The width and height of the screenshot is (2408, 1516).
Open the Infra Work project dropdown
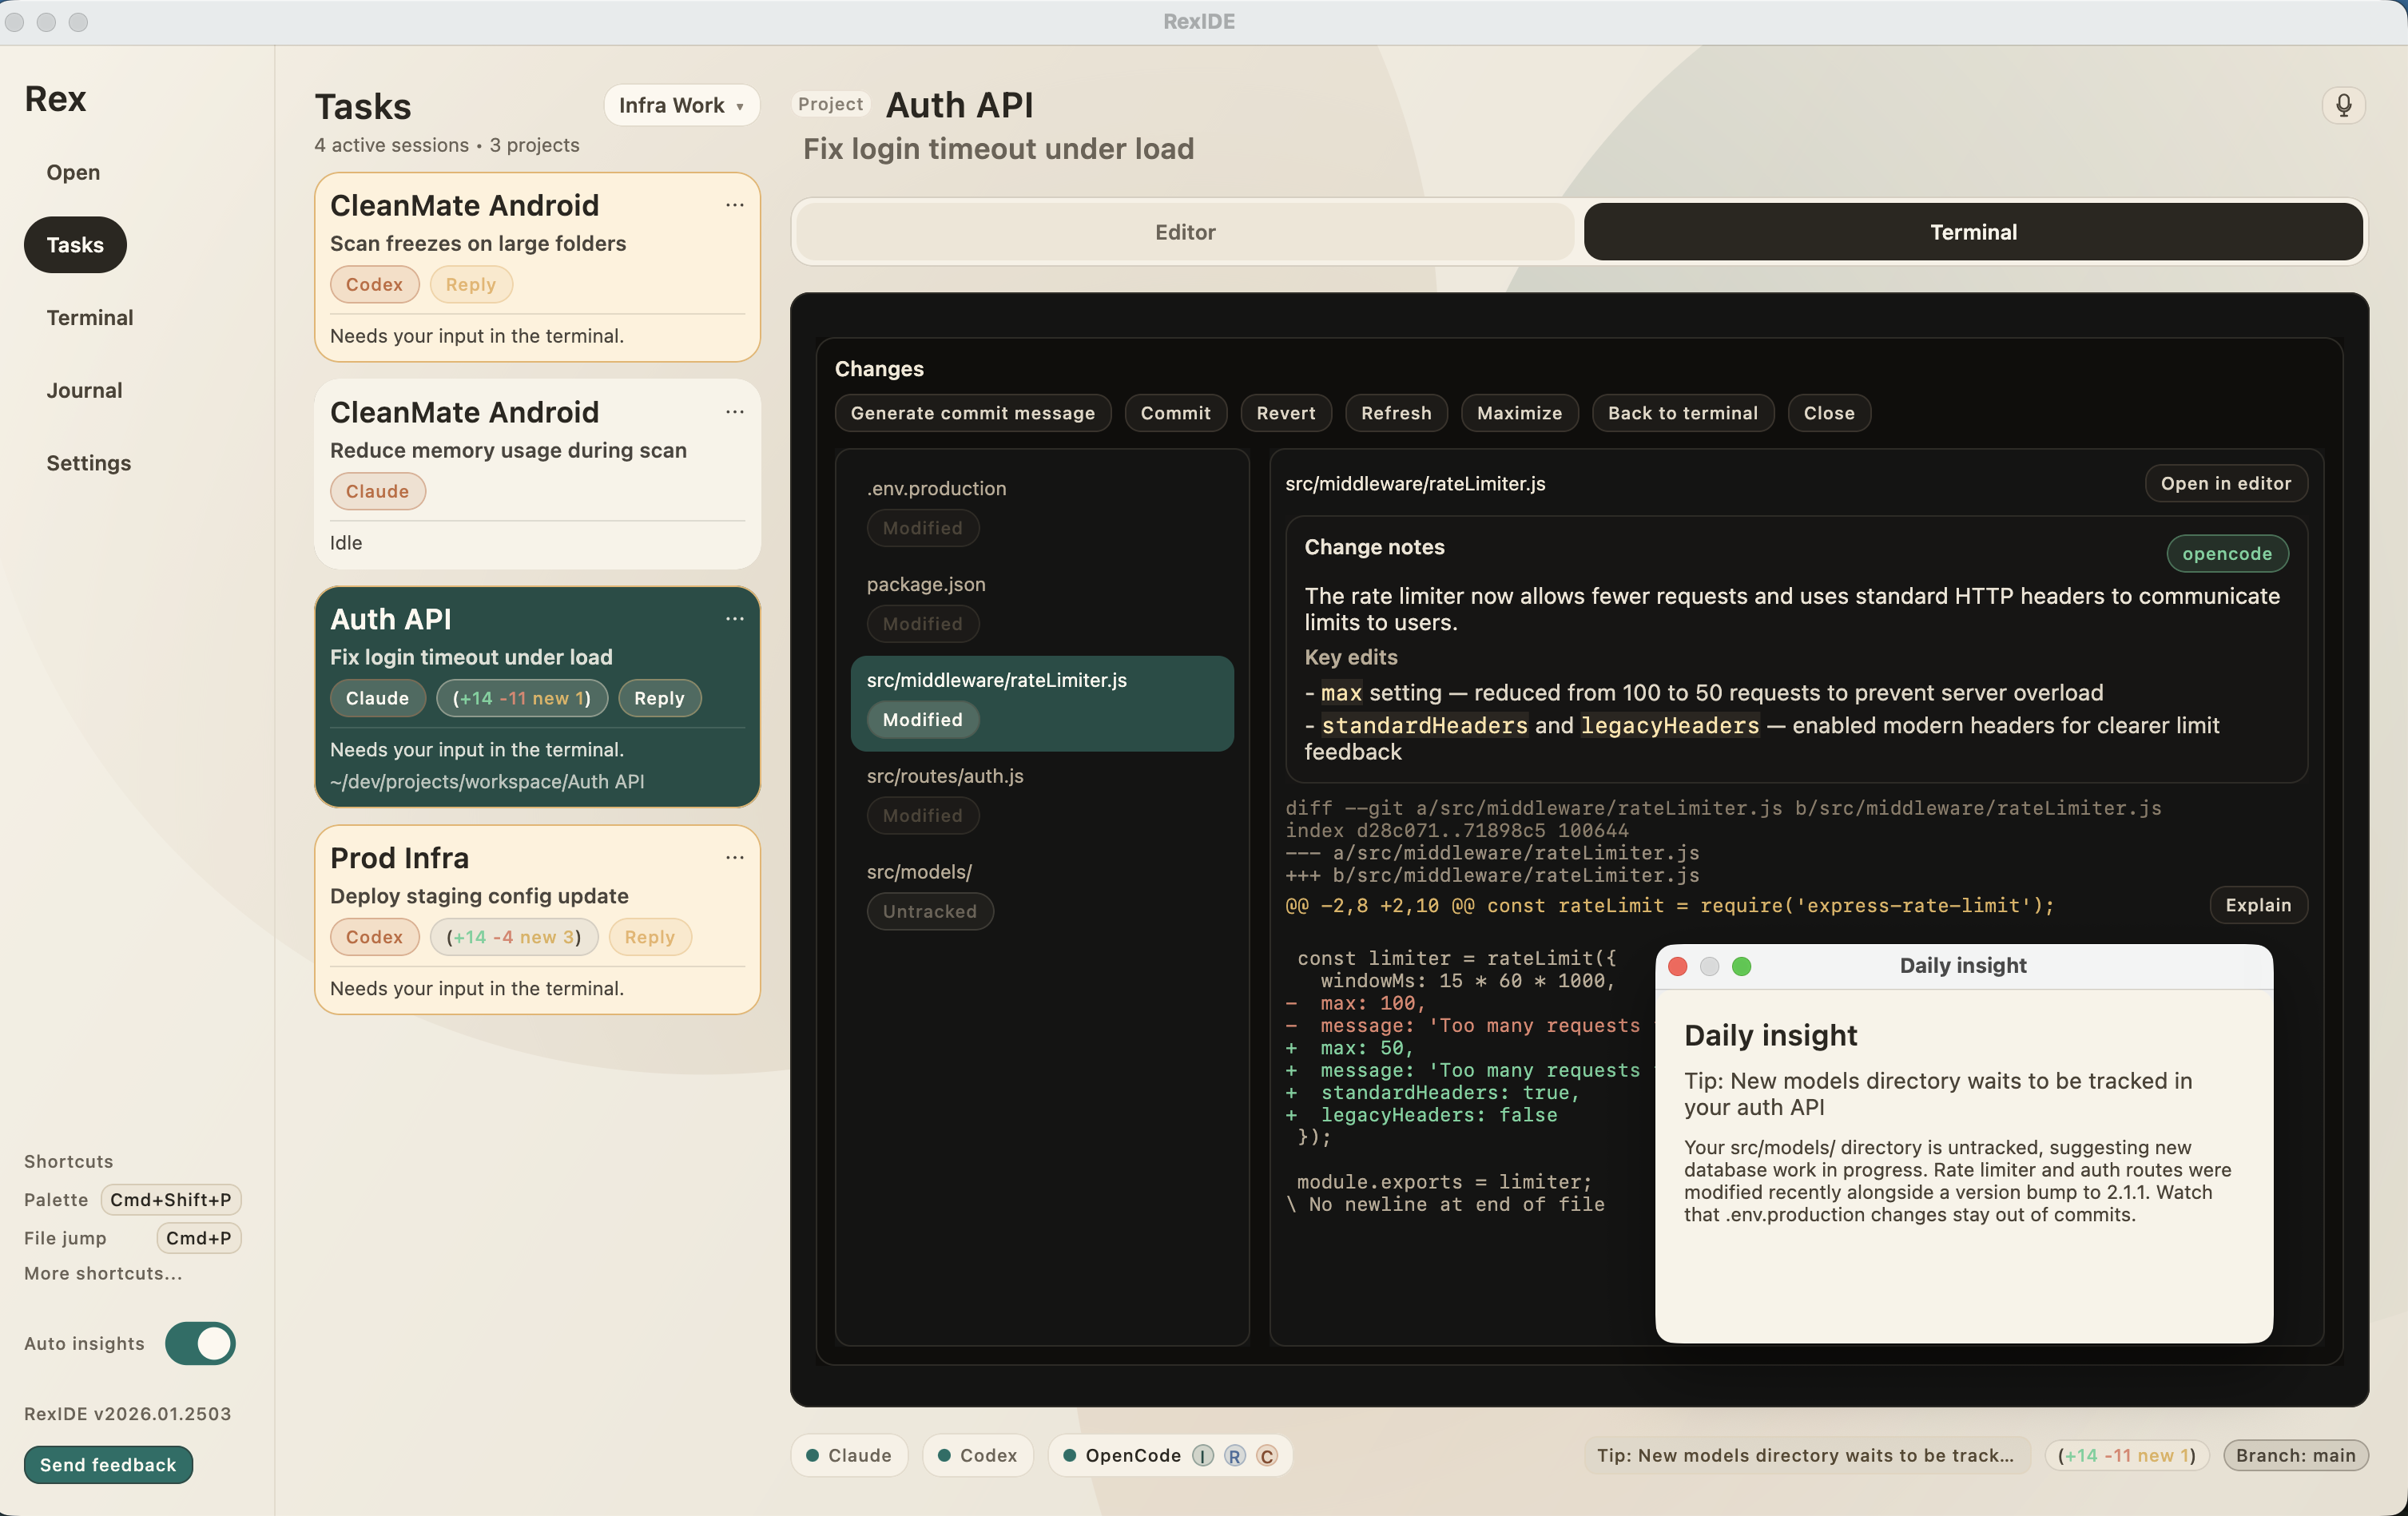click(681, 105)
